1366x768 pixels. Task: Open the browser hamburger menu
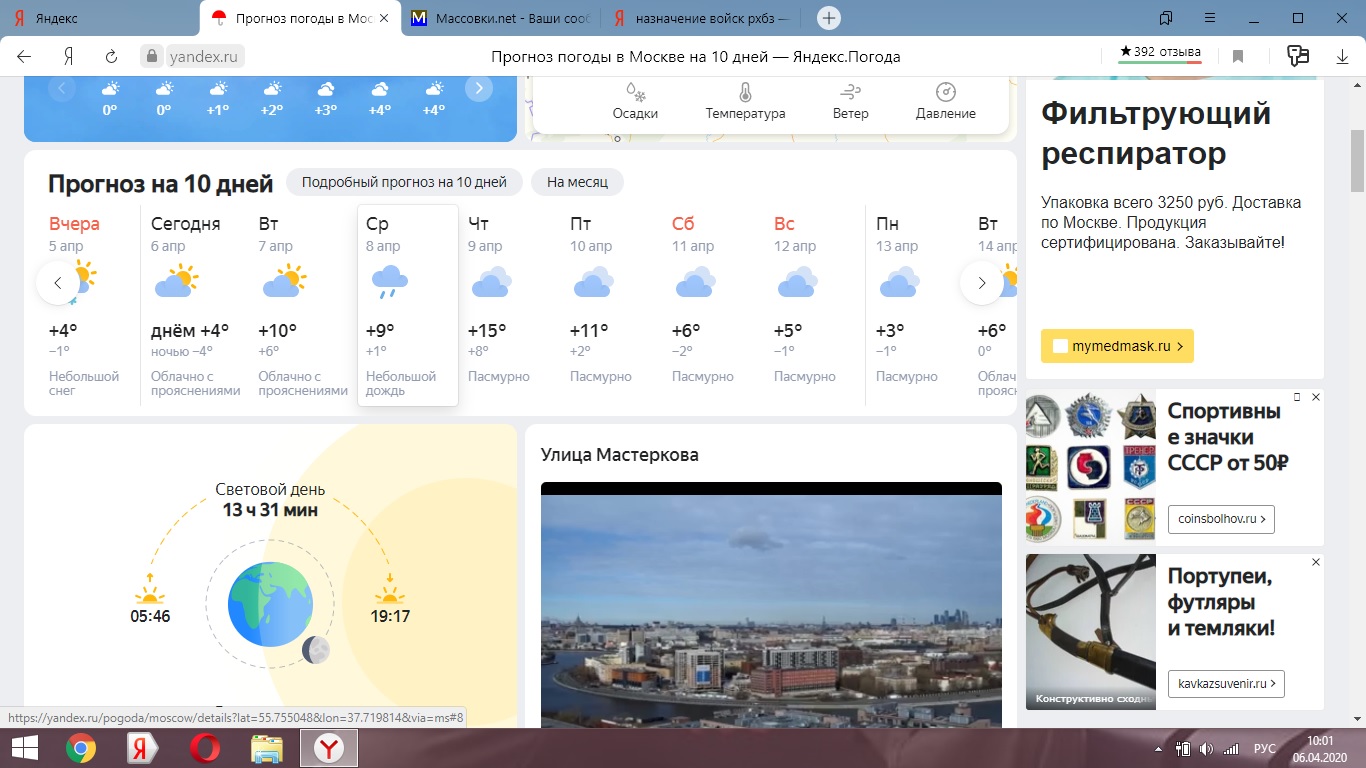[x=1209, y=18]
